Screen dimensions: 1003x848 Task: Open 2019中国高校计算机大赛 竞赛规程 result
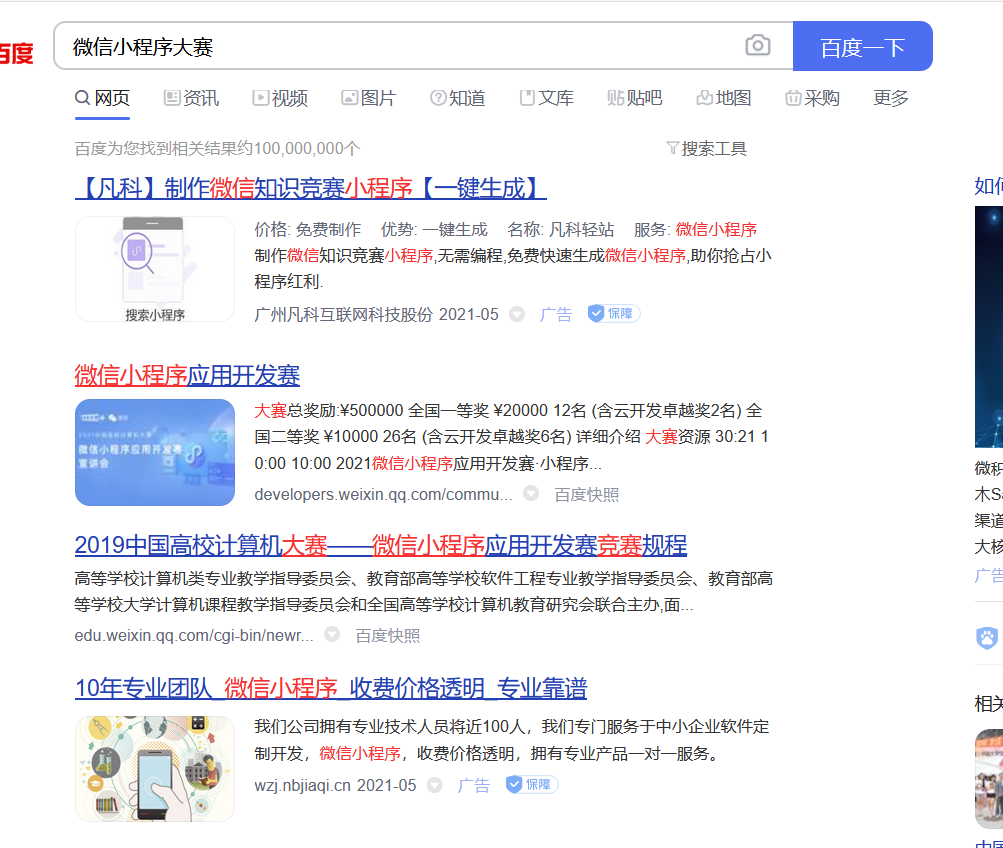click(381, 546)
